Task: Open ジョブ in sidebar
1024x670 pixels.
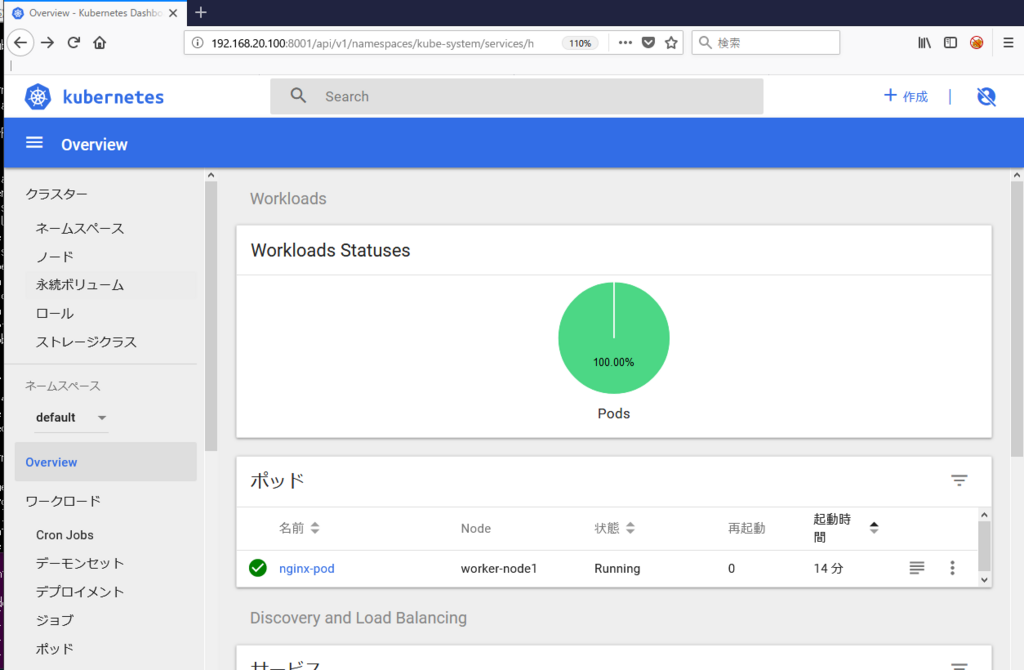Action: point(54,620)
